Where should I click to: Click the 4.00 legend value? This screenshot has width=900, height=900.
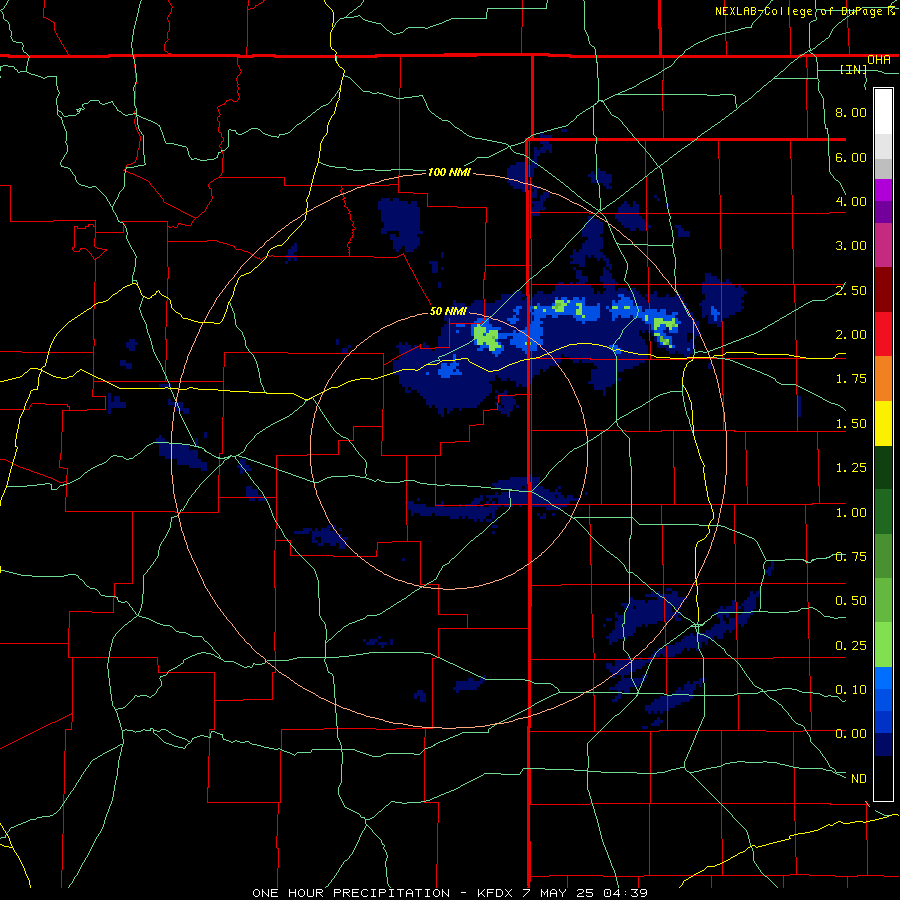tap(851, 201)
